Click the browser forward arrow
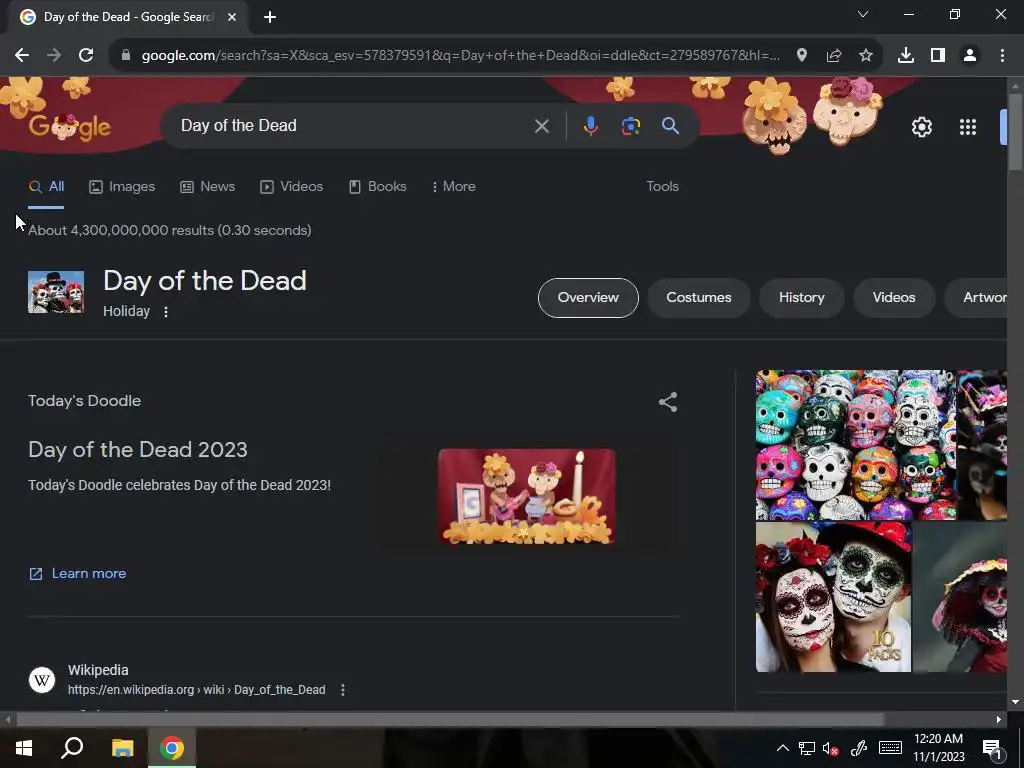The image size is (1024, 768). coord(54,56)
